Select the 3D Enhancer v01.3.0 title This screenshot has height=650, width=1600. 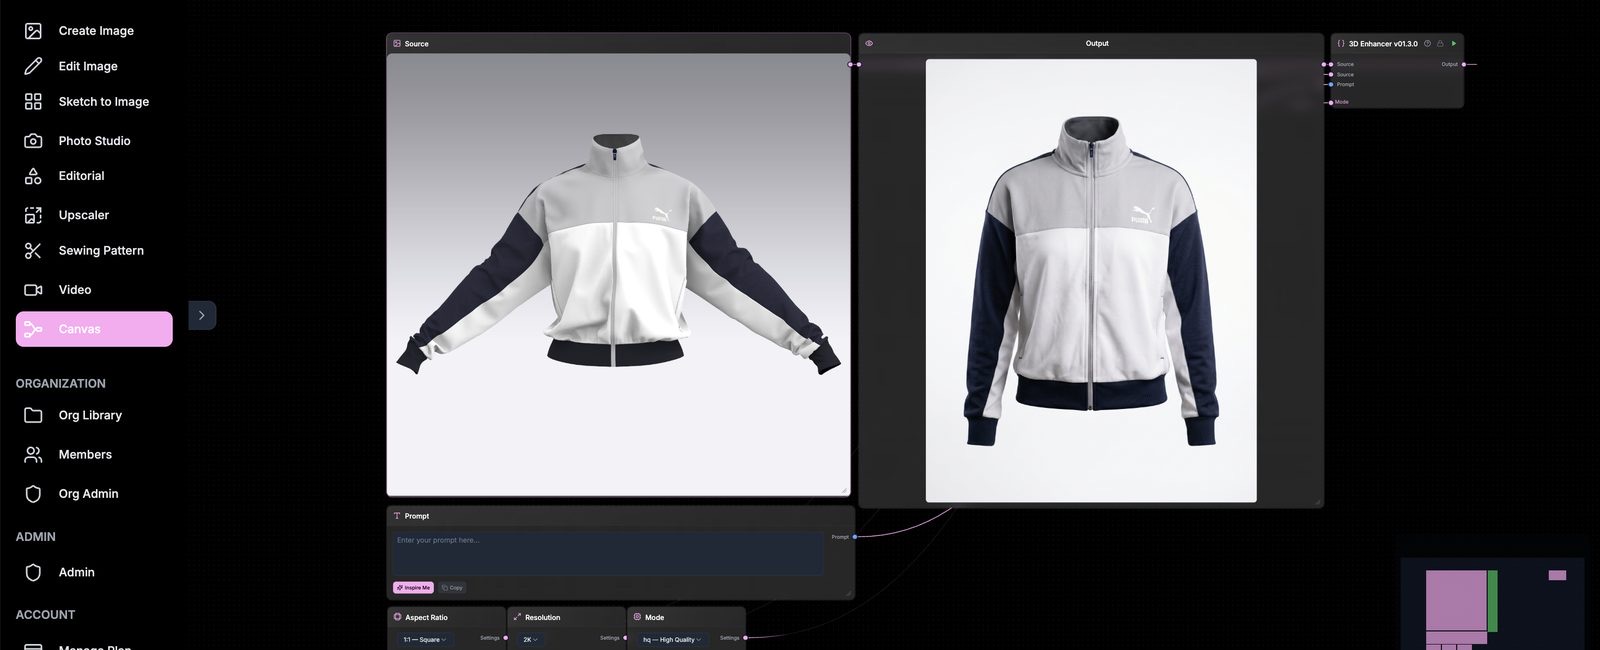(x=1383, y=44)
